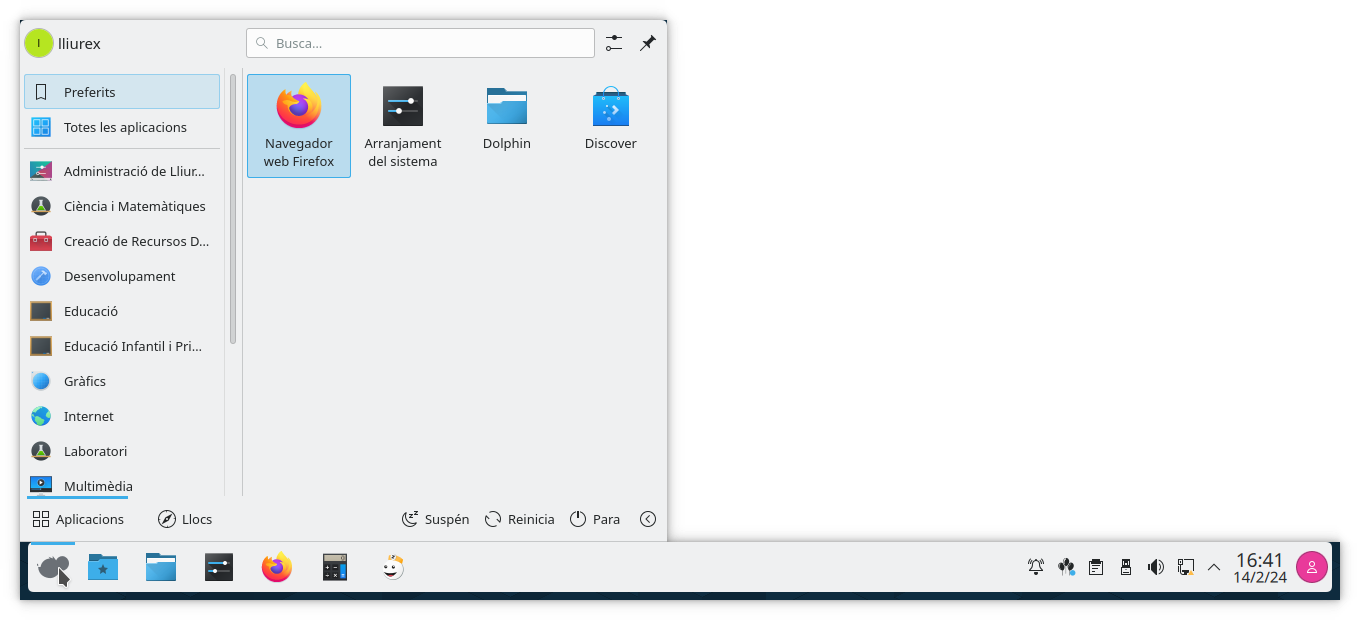Switch to the Aplicacions tab

(x=78, y=519)
